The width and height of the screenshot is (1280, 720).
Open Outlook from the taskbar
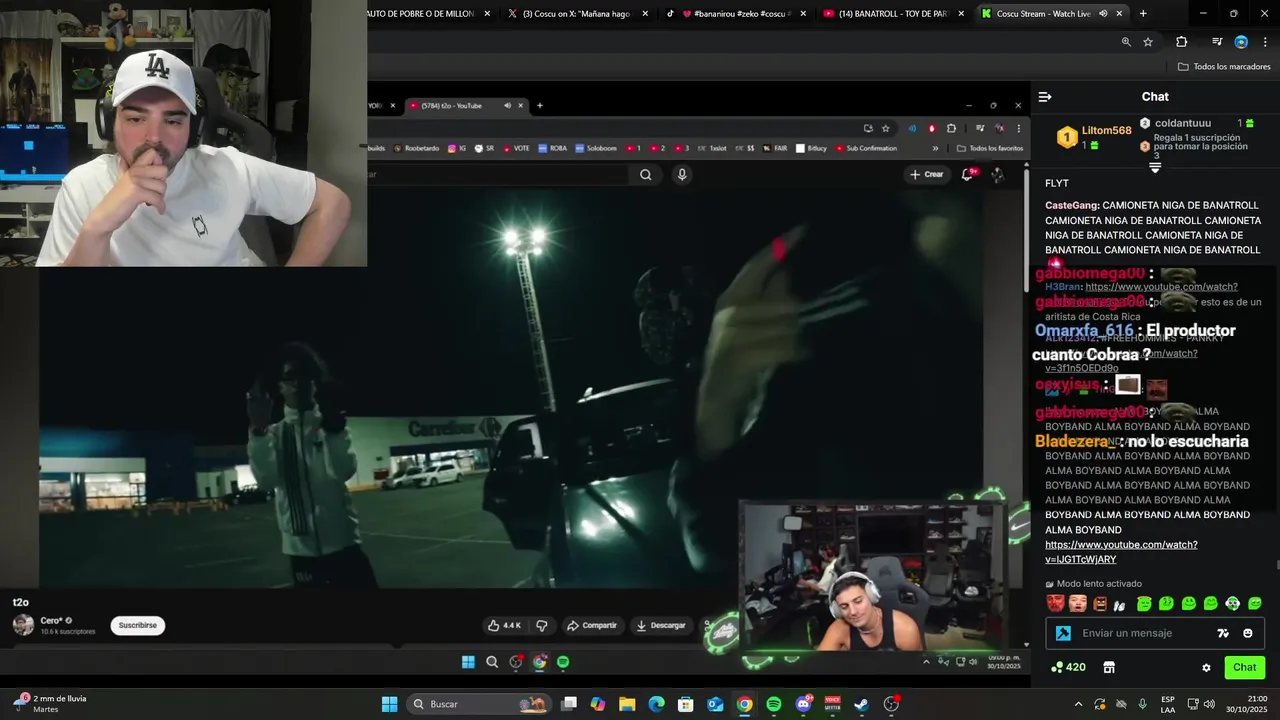pyautogui.click(x=715, y=704)
